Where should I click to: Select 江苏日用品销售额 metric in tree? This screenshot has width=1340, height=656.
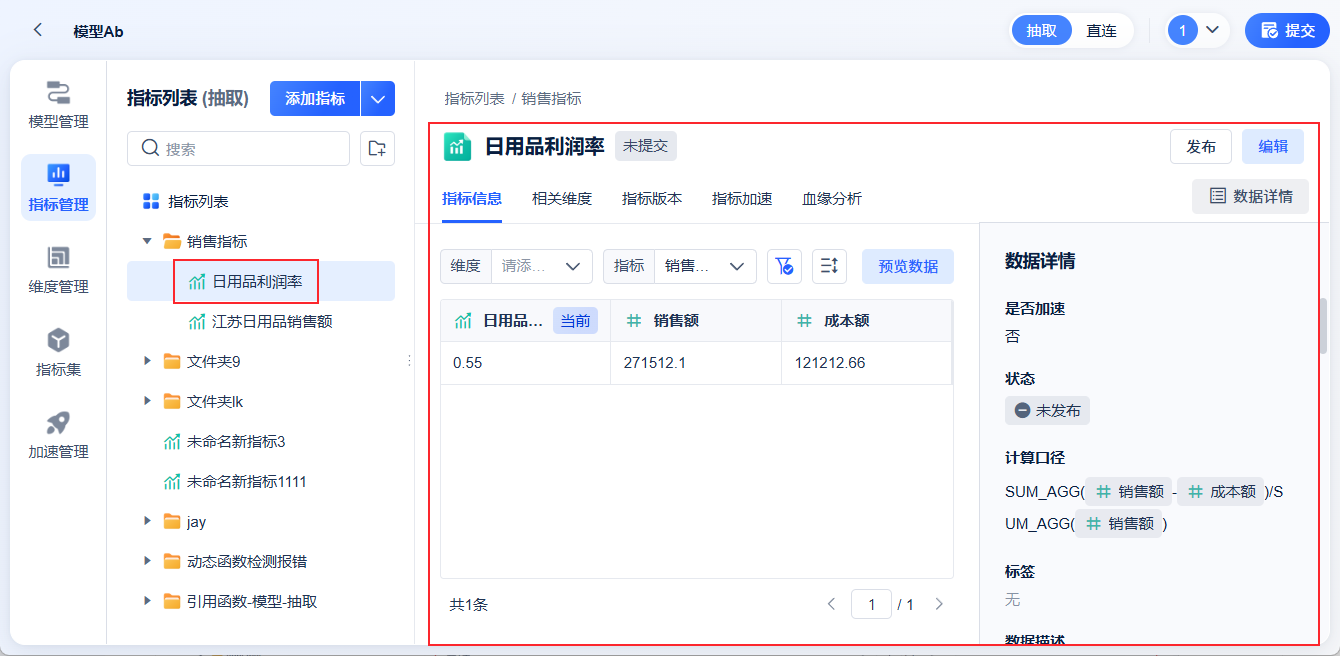click(x=260, y=321)
